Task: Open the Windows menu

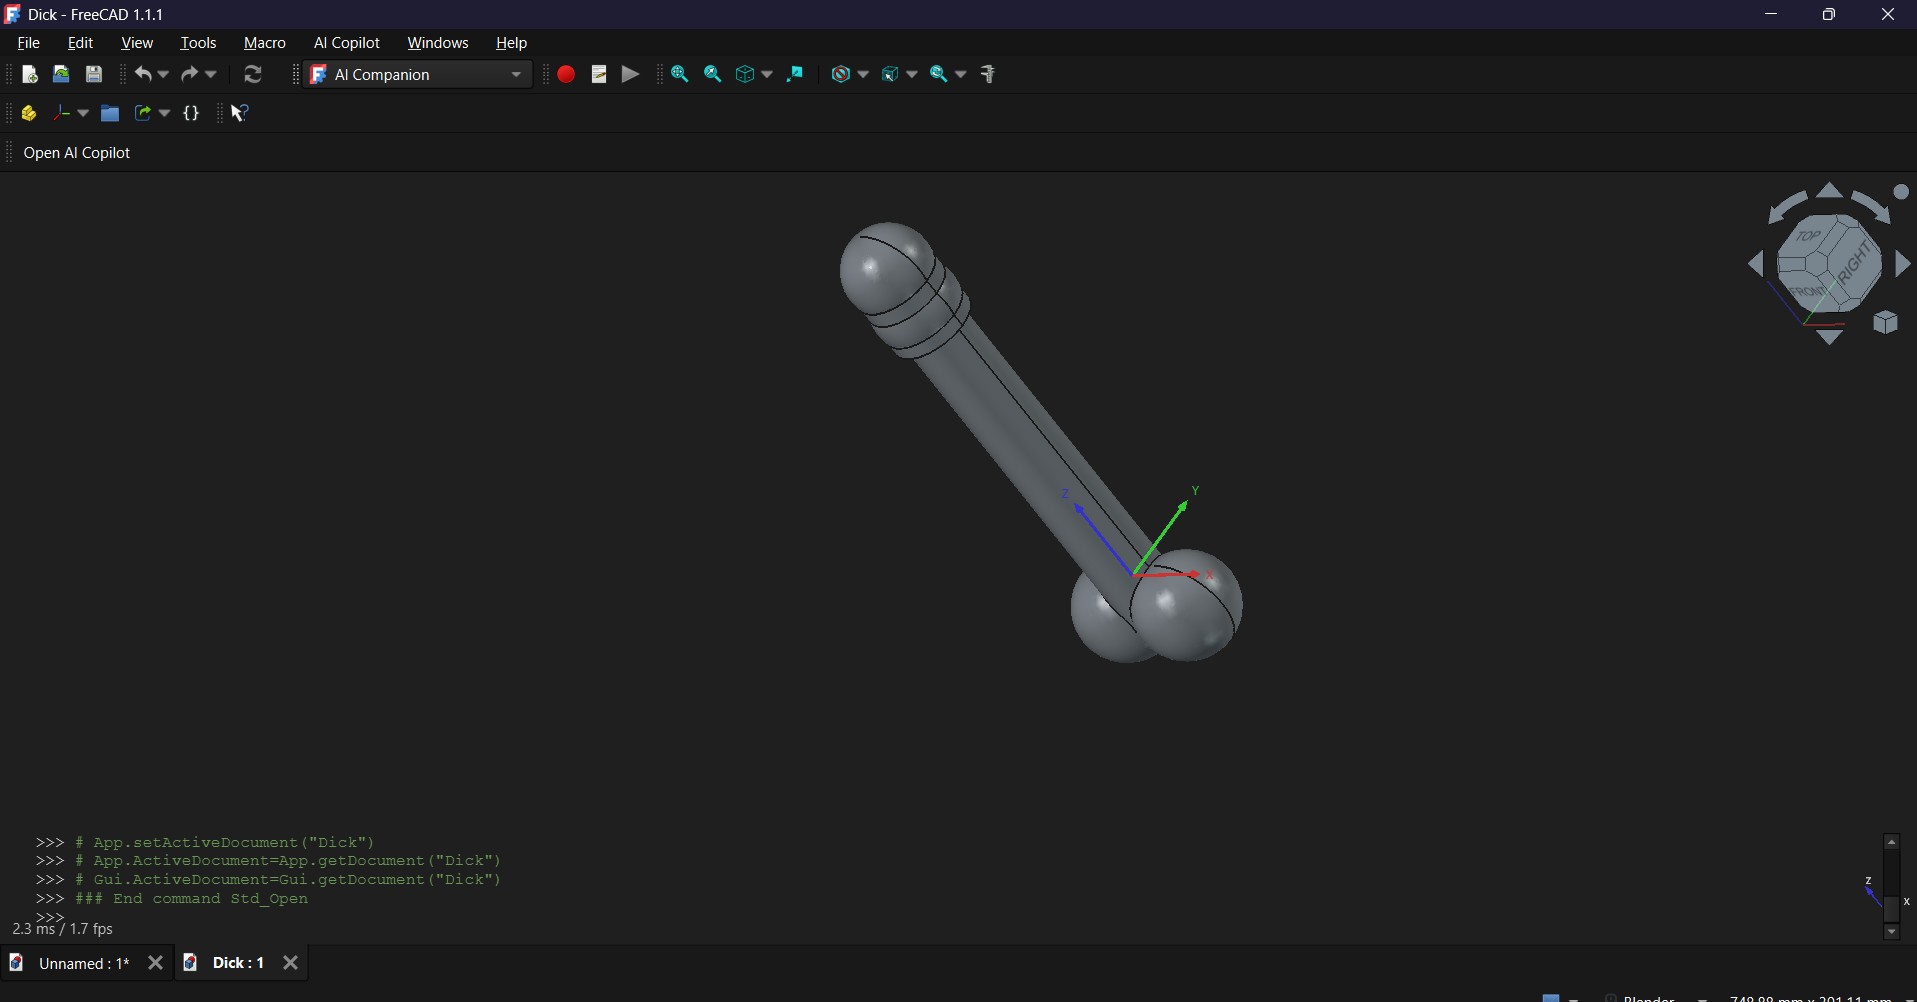Action: [438, 43]
